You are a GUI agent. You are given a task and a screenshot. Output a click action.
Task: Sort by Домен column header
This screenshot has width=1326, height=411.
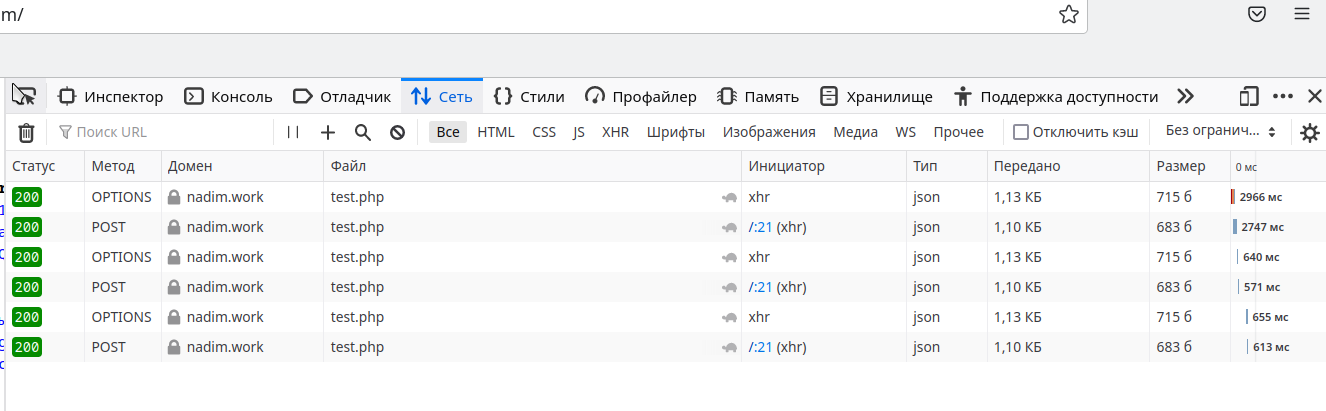pos(243,166)
